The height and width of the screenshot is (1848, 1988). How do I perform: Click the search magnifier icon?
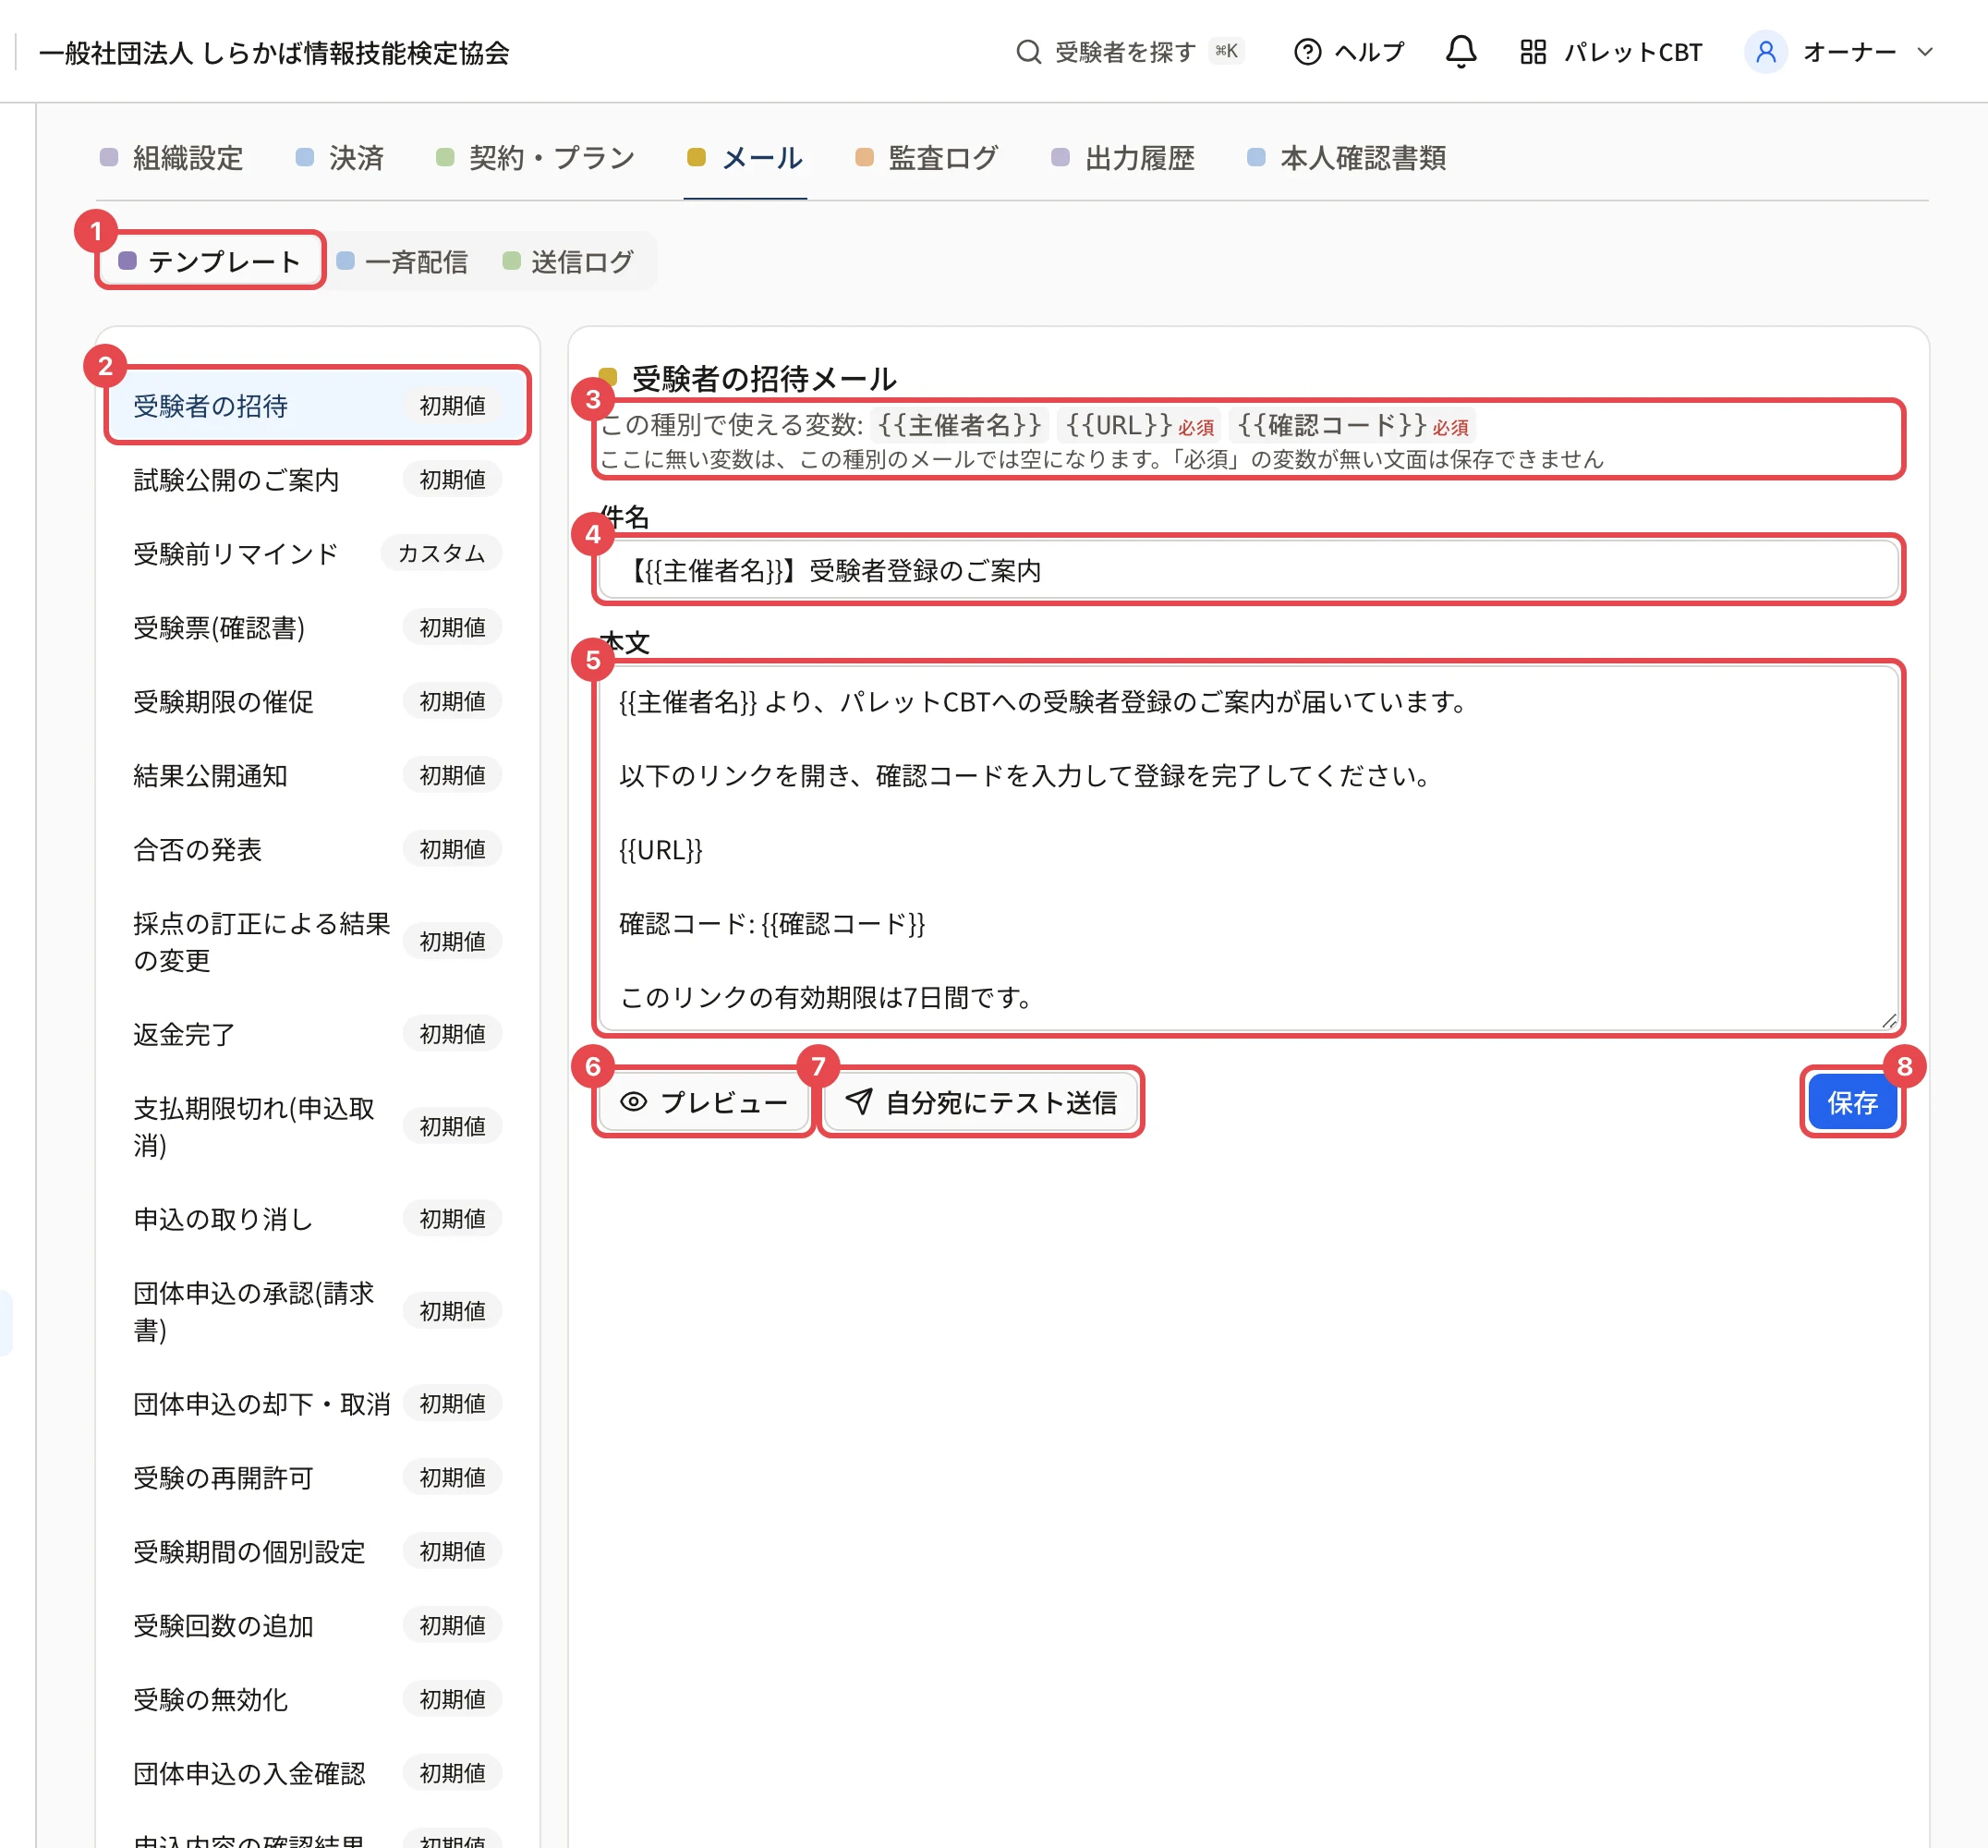pyautogui.click(x=1028, y=51)
